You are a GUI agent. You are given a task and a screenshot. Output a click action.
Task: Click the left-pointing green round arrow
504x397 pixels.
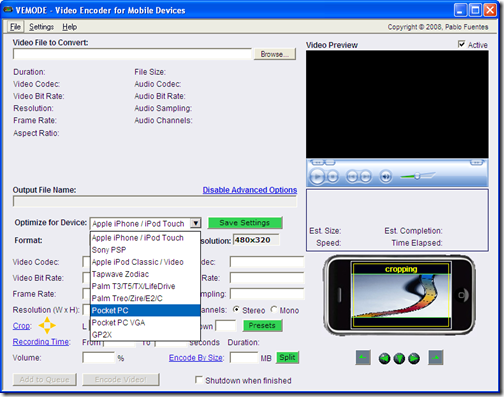coord(384,358)
